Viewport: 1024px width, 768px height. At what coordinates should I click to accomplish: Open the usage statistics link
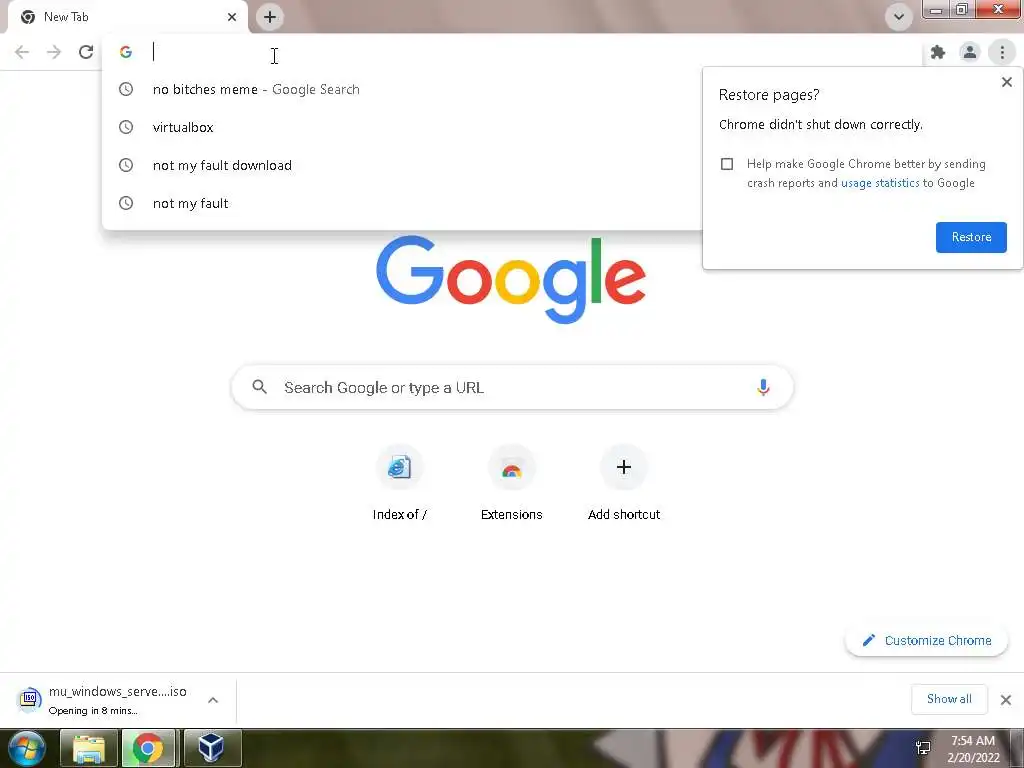click(880, 183)
